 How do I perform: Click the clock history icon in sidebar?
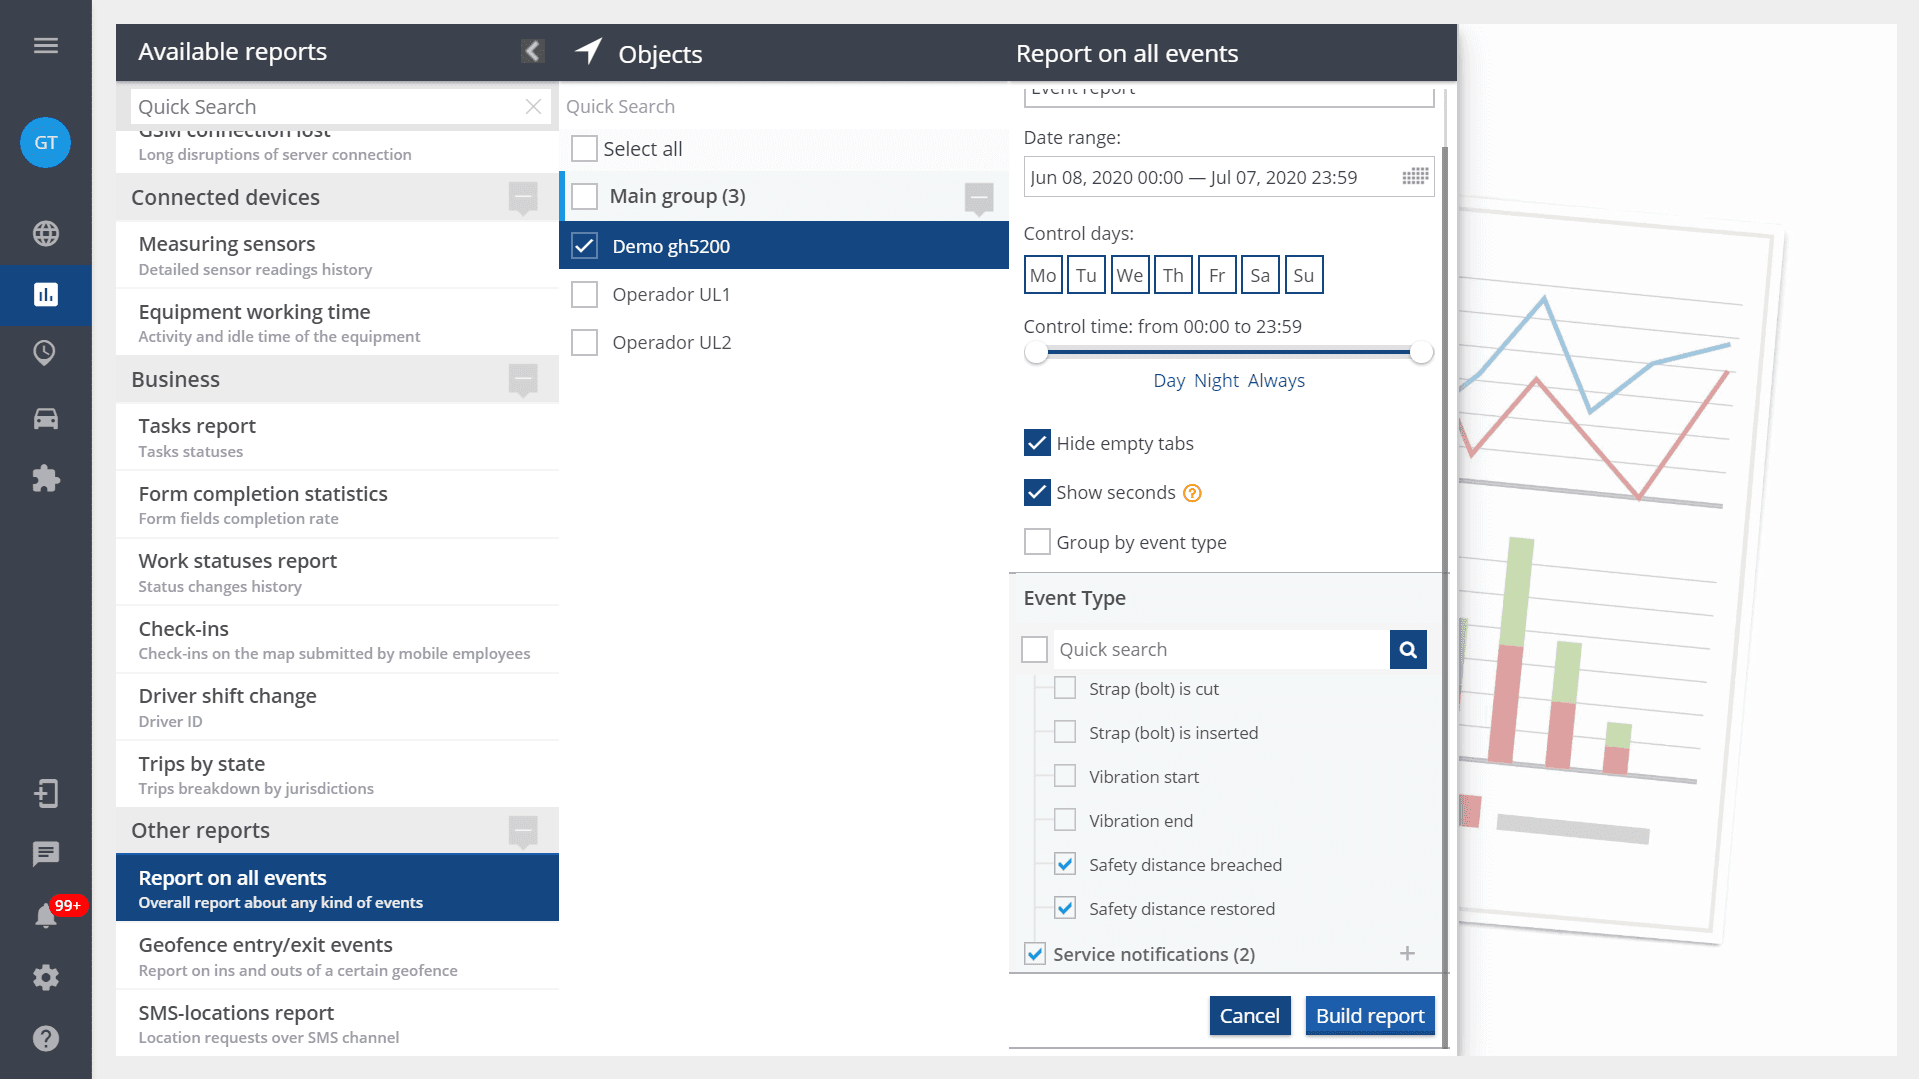tap(46, 352)
